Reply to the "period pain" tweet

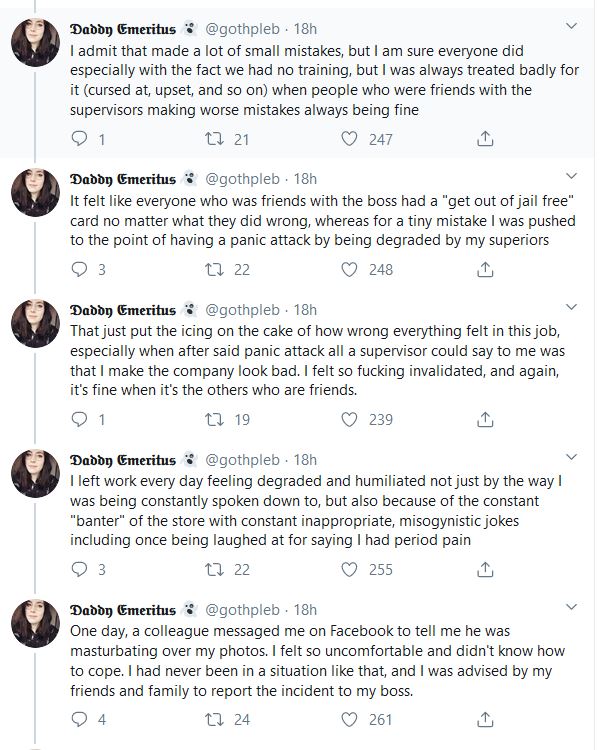tap(83, 570)
